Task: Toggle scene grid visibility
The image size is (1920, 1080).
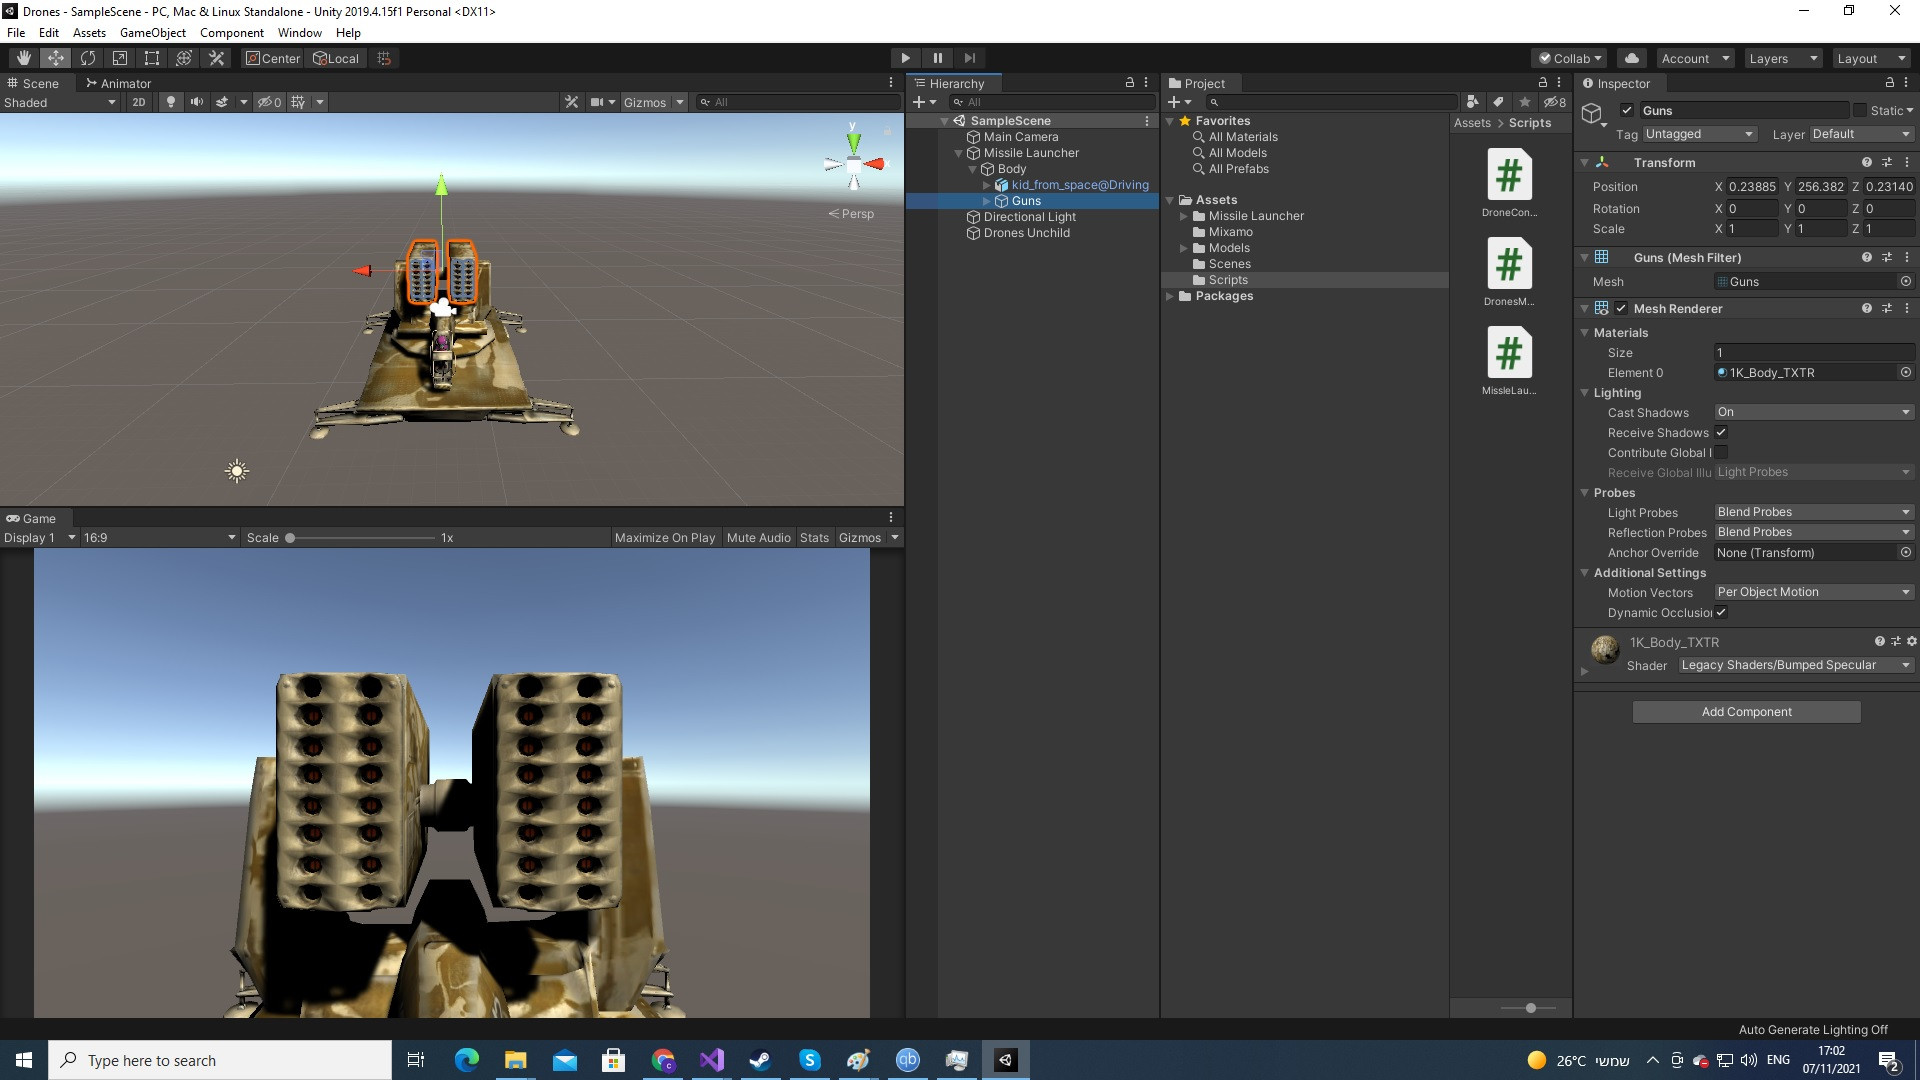Action: coord(298,102)
